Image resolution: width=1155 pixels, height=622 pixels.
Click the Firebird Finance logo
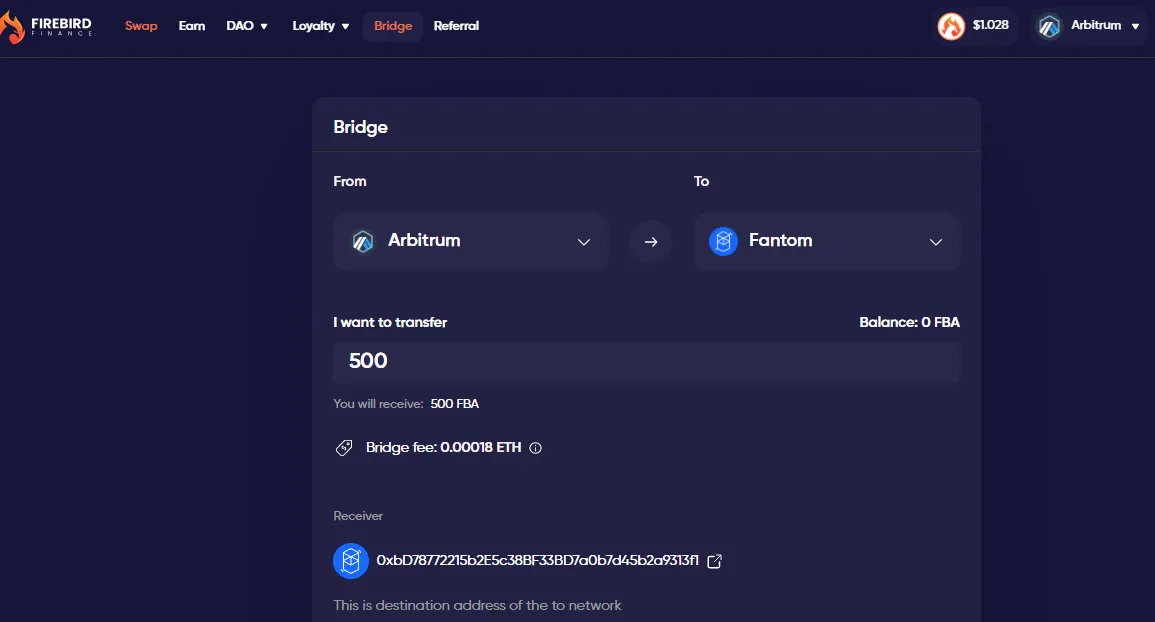(x=46, y=27)
